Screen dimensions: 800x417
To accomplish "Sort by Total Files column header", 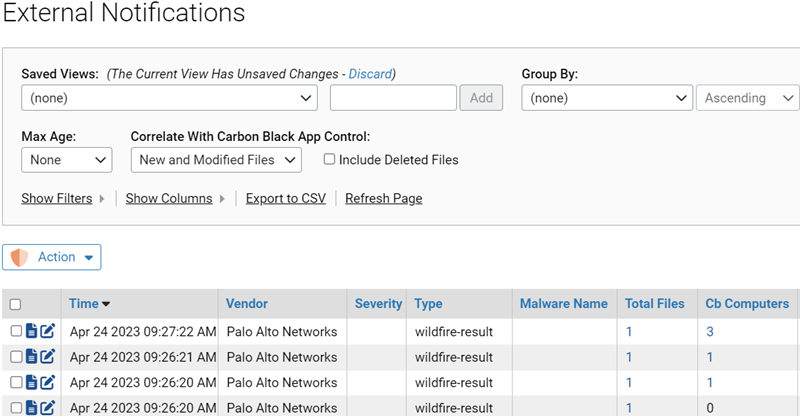I will [x=655, y=304].
